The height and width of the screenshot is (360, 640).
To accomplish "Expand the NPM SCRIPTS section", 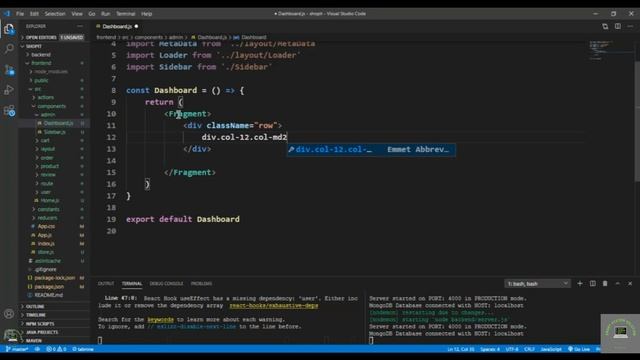I will point(53,323).
